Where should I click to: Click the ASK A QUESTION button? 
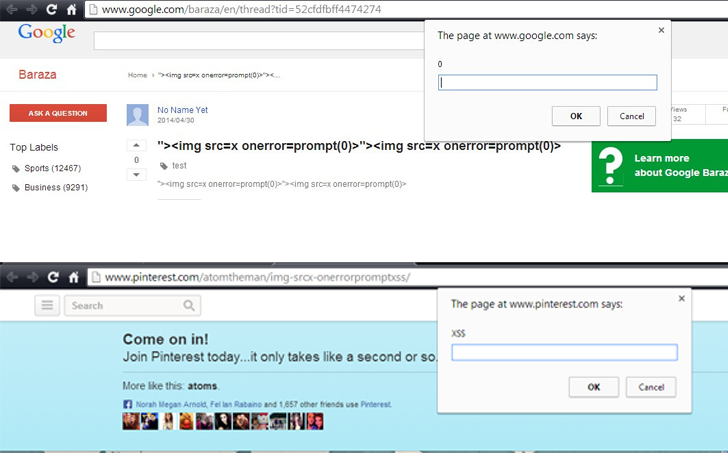58,113
